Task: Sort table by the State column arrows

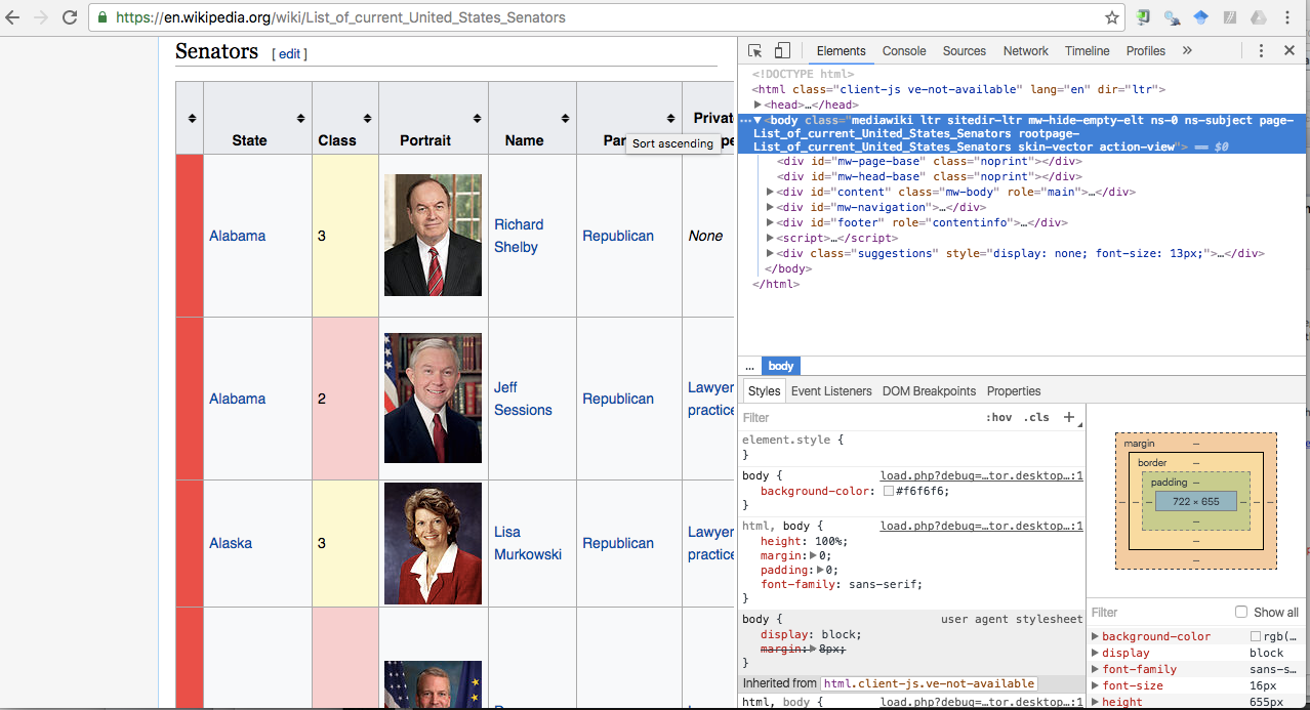Action: 300,118
